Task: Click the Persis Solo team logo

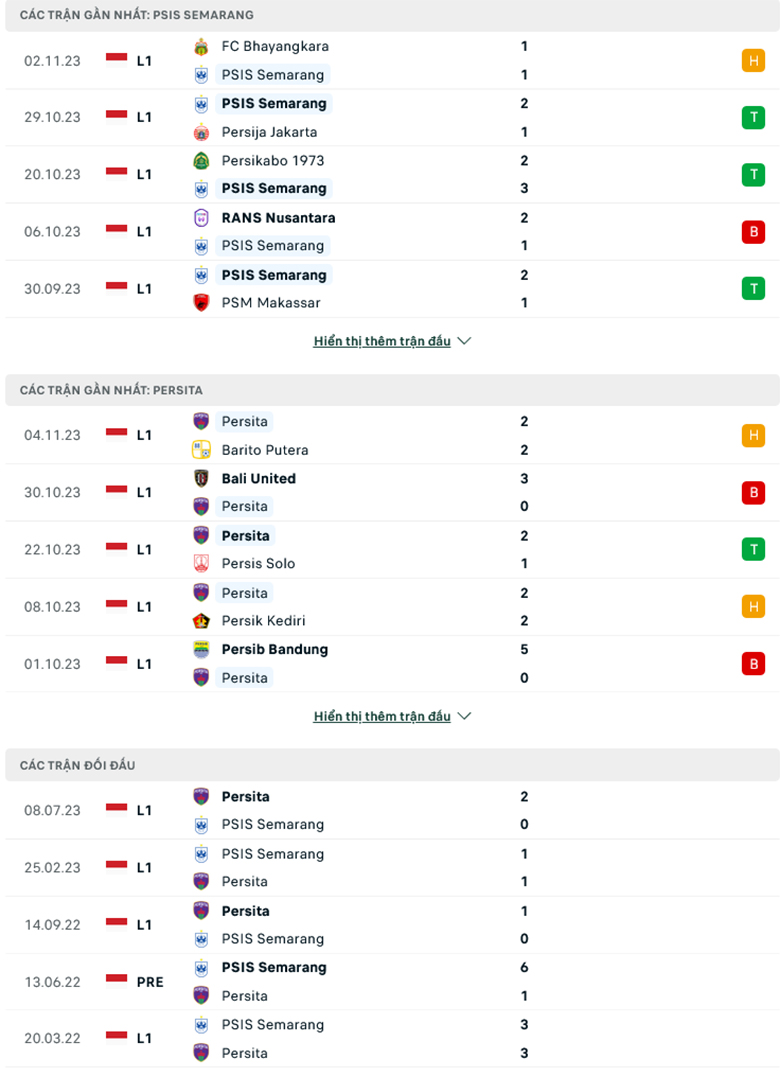Action: [201, 564]
